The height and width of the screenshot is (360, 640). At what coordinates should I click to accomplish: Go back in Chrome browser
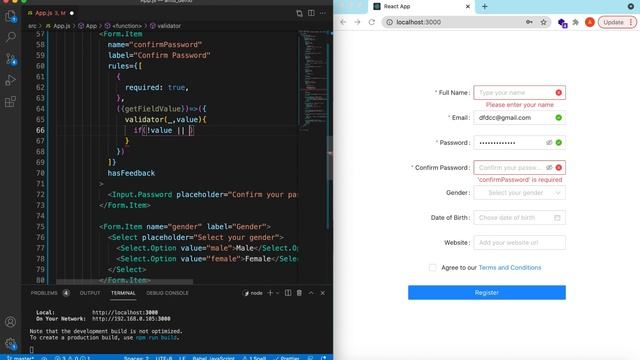pyautogui.click(x=343, y=22)
